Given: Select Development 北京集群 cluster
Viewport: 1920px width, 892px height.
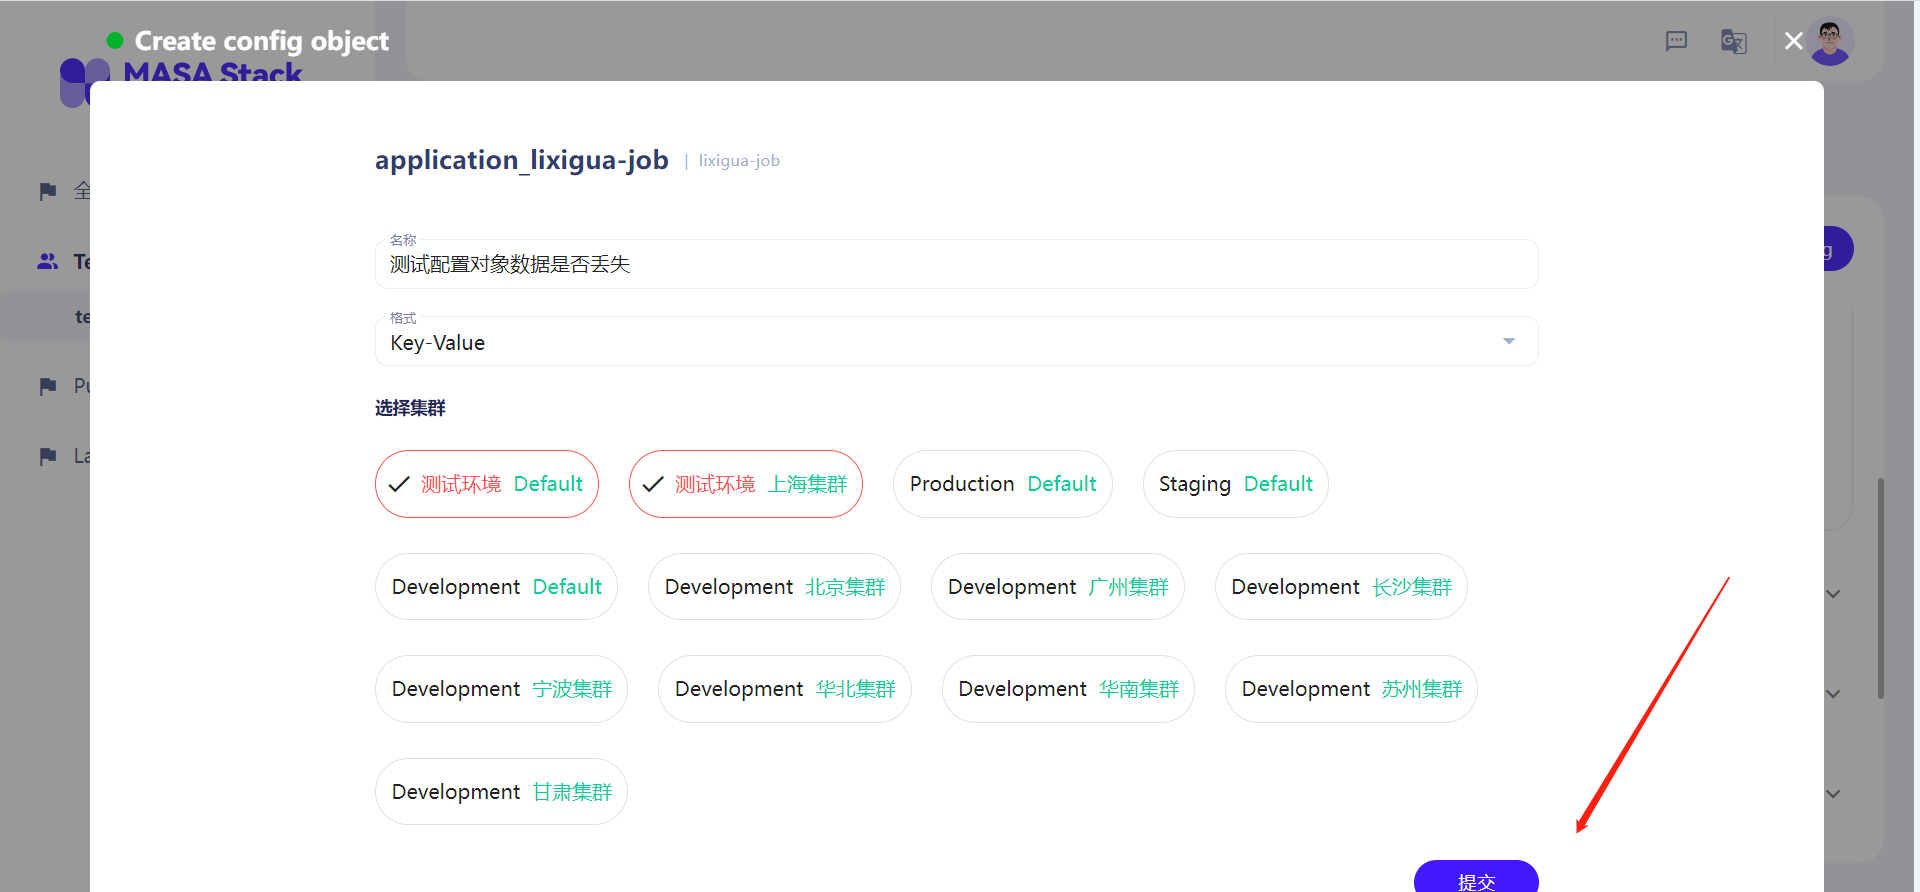Looking at the screenshot, I should 775,587.
